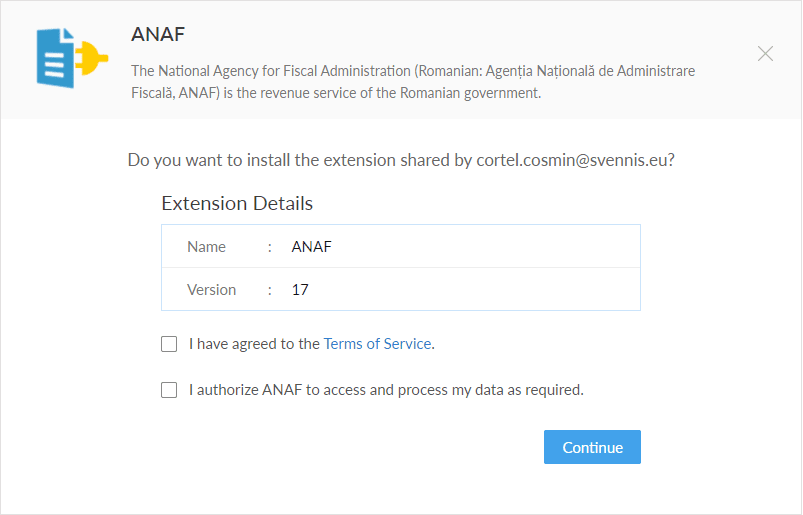Click the ANAF extension document-plug icon
This screenshot has height=515, width=803.
point(72,58)
